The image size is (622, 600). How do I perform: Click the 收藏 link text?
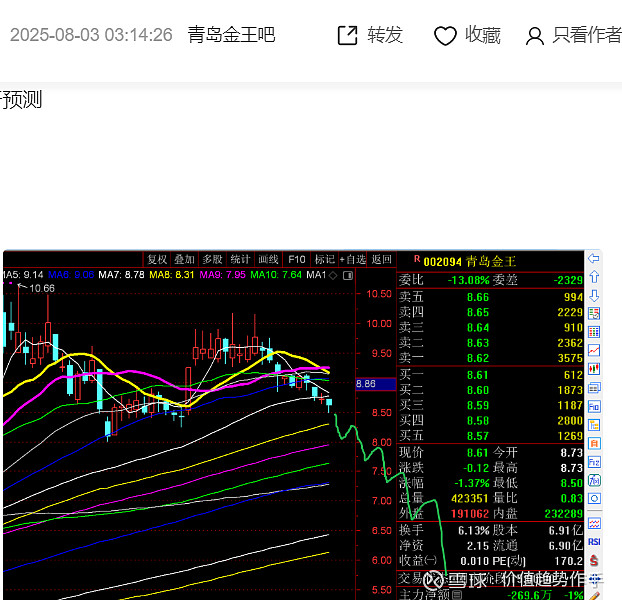tap(483, 35)
